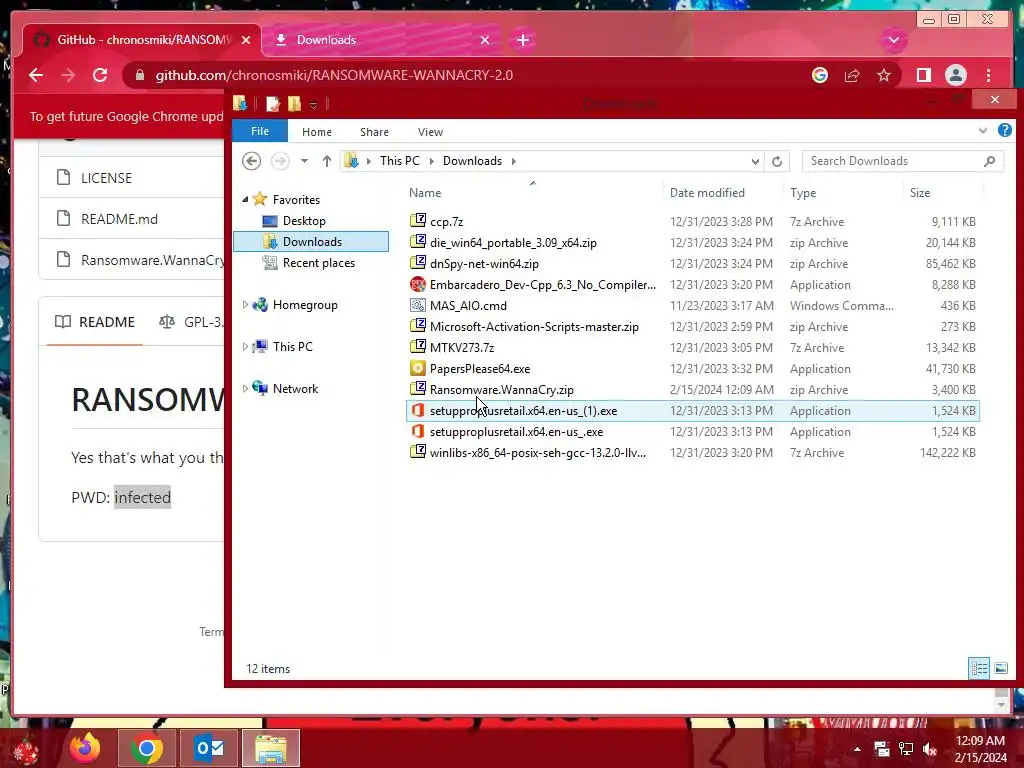This screenshot has height=768, width=1024.
Task: Click the Chrome address bar URL
Action: pos(334,75)
